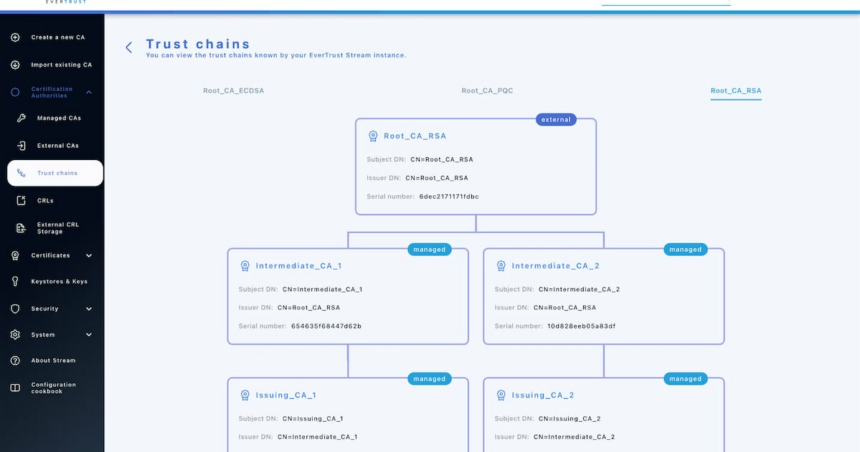The width and height of the screenshot is (860, 452).
Task: Click the Configuration cookbook book icon
Action: (15, 388)
